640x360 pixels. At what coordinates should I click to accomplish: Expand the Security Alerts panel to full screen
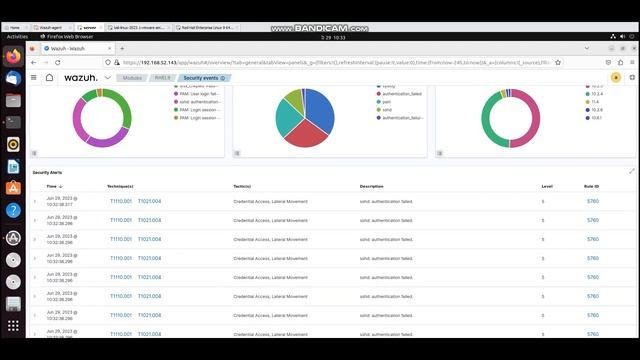click(x=632, y=171)
